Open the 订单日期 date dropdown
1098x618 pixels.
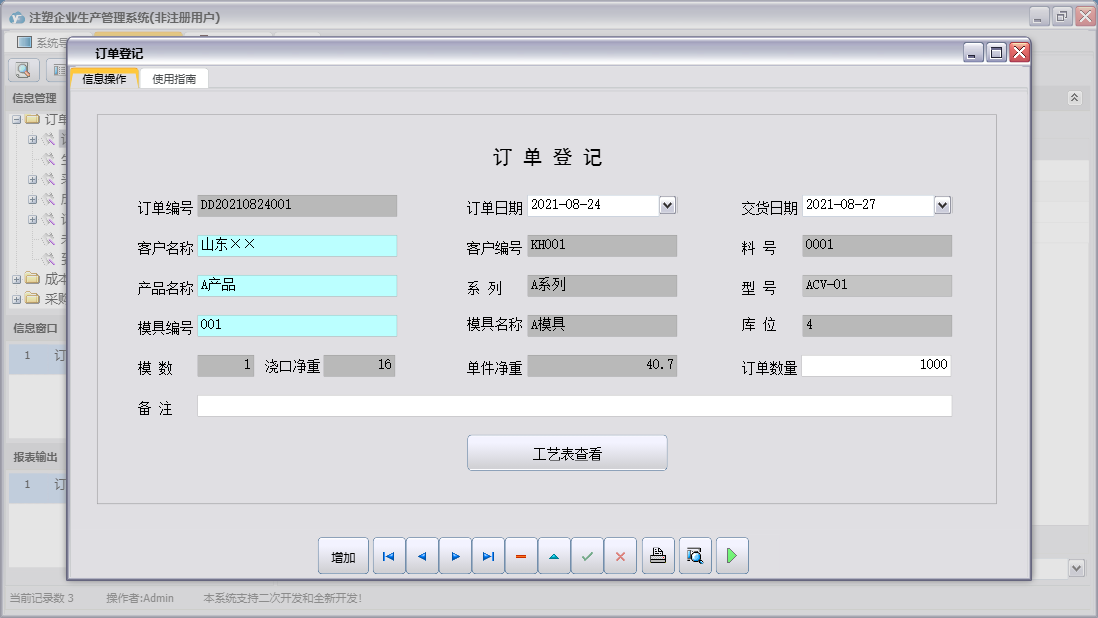(668, 205)
